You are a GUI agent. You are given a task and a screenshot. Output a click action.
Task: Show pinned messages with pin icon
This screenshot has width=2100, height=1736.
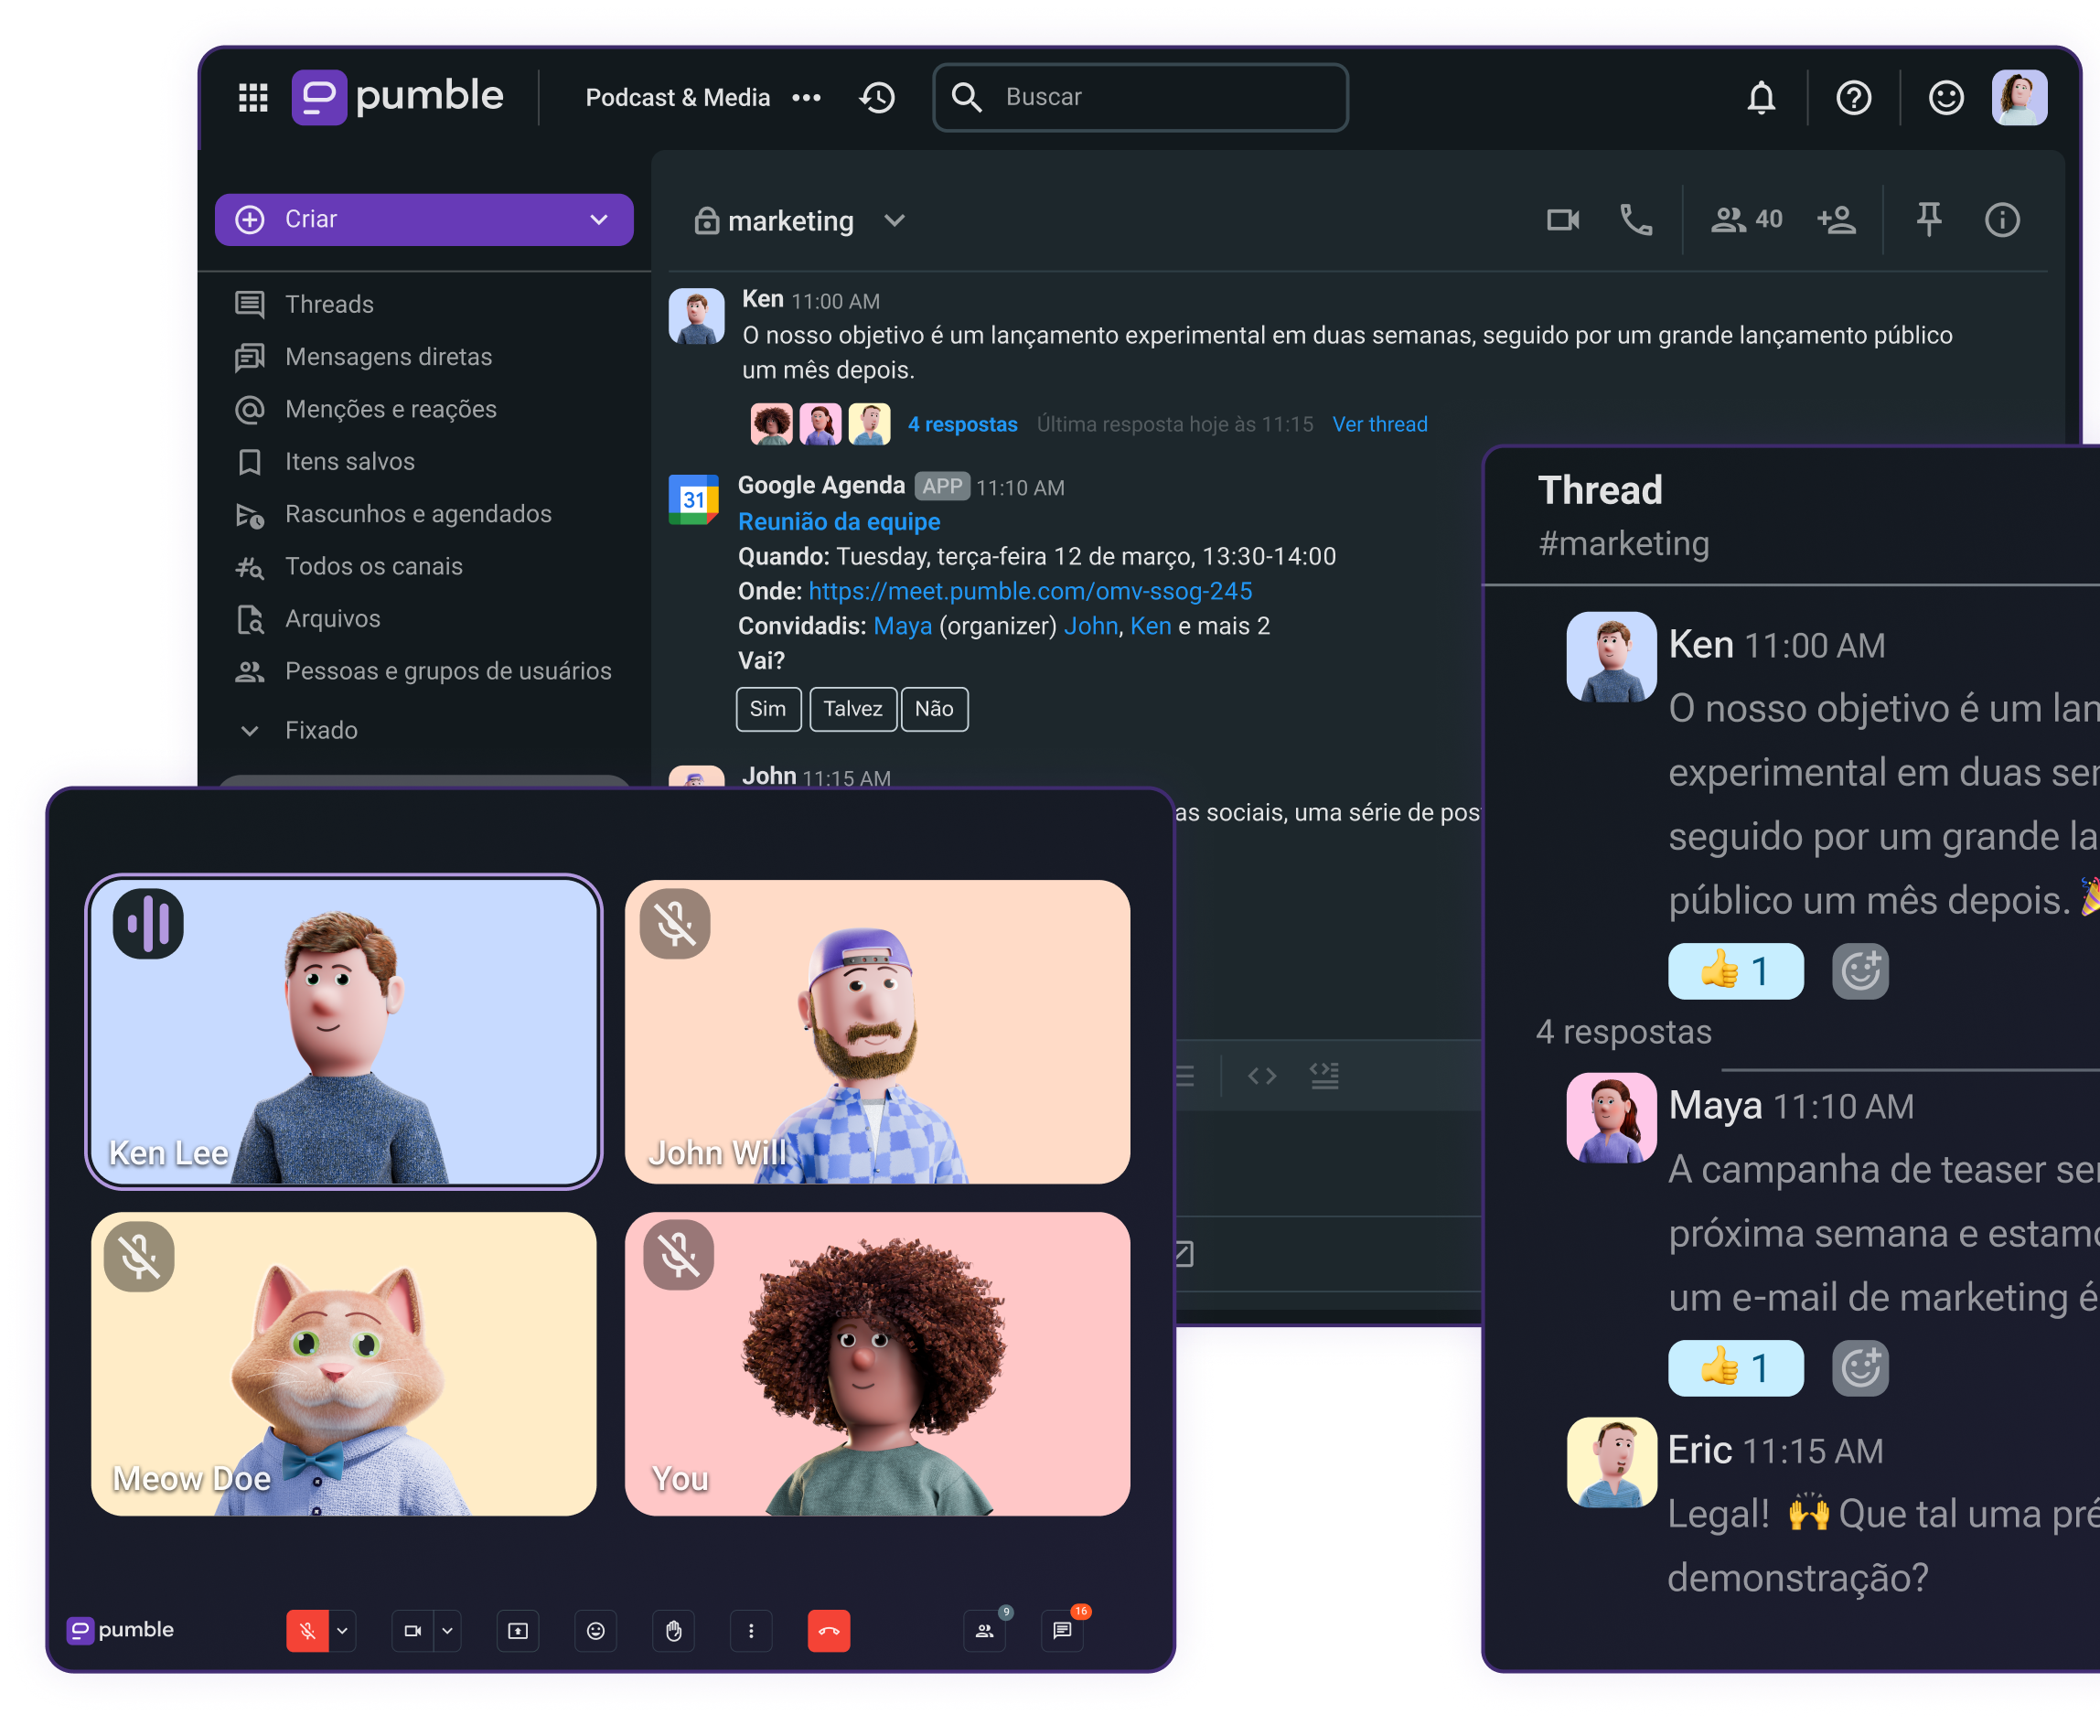point(1928,220)
